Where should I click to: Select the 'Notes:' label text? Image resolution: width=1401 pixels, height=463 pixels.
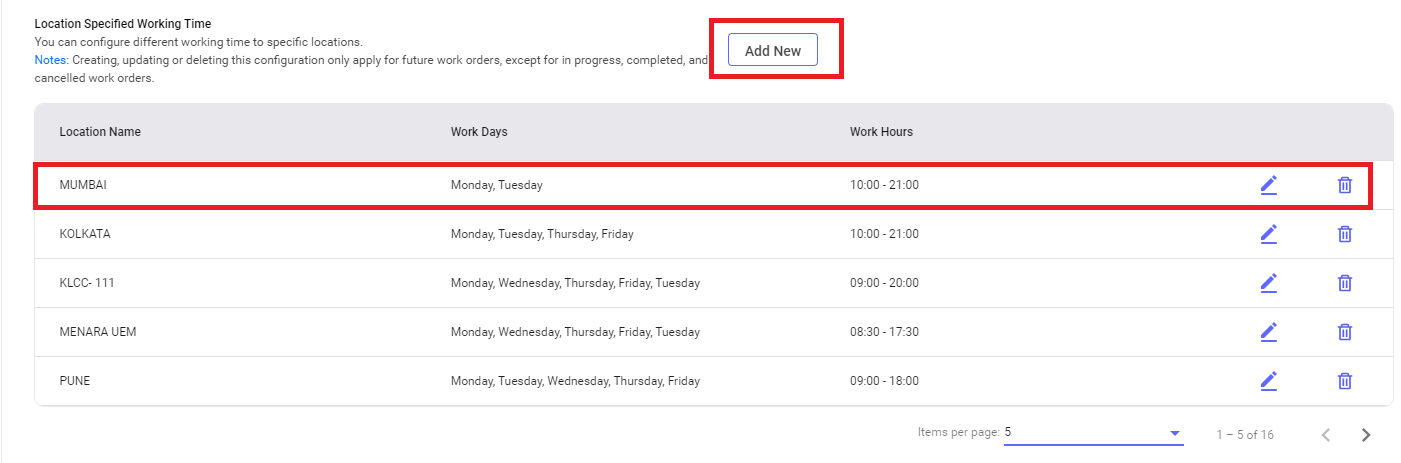pos(51,60)
